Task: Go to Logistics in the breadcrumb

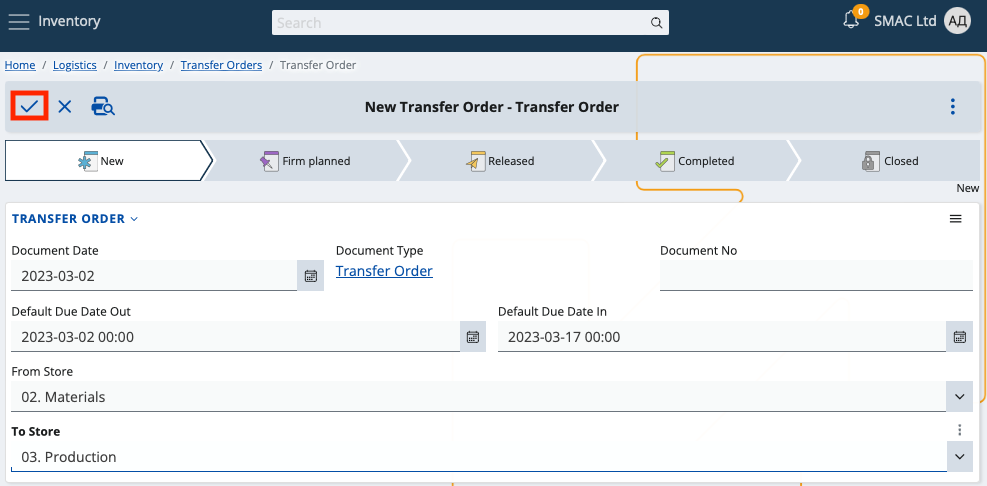Action: 75,65
